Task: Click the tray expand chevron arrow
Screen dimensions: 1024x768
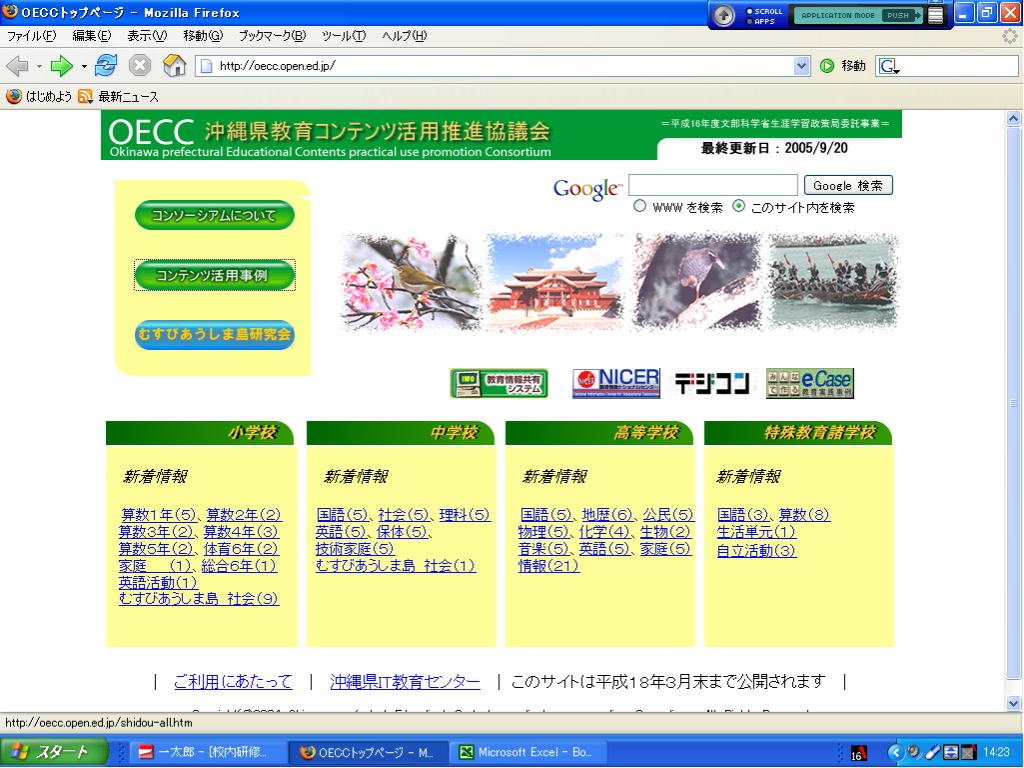Action: point(895,753)
